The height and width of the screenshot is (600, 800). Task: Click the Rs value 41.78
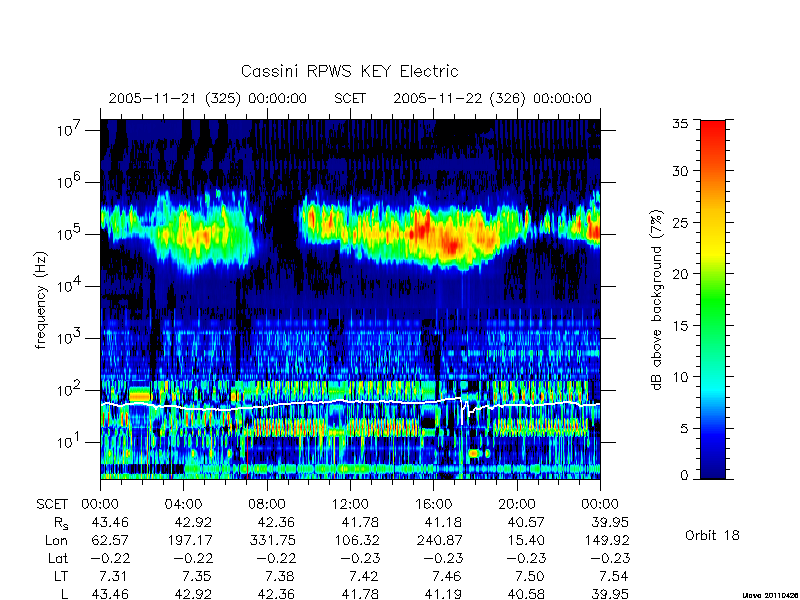[361, 522]
